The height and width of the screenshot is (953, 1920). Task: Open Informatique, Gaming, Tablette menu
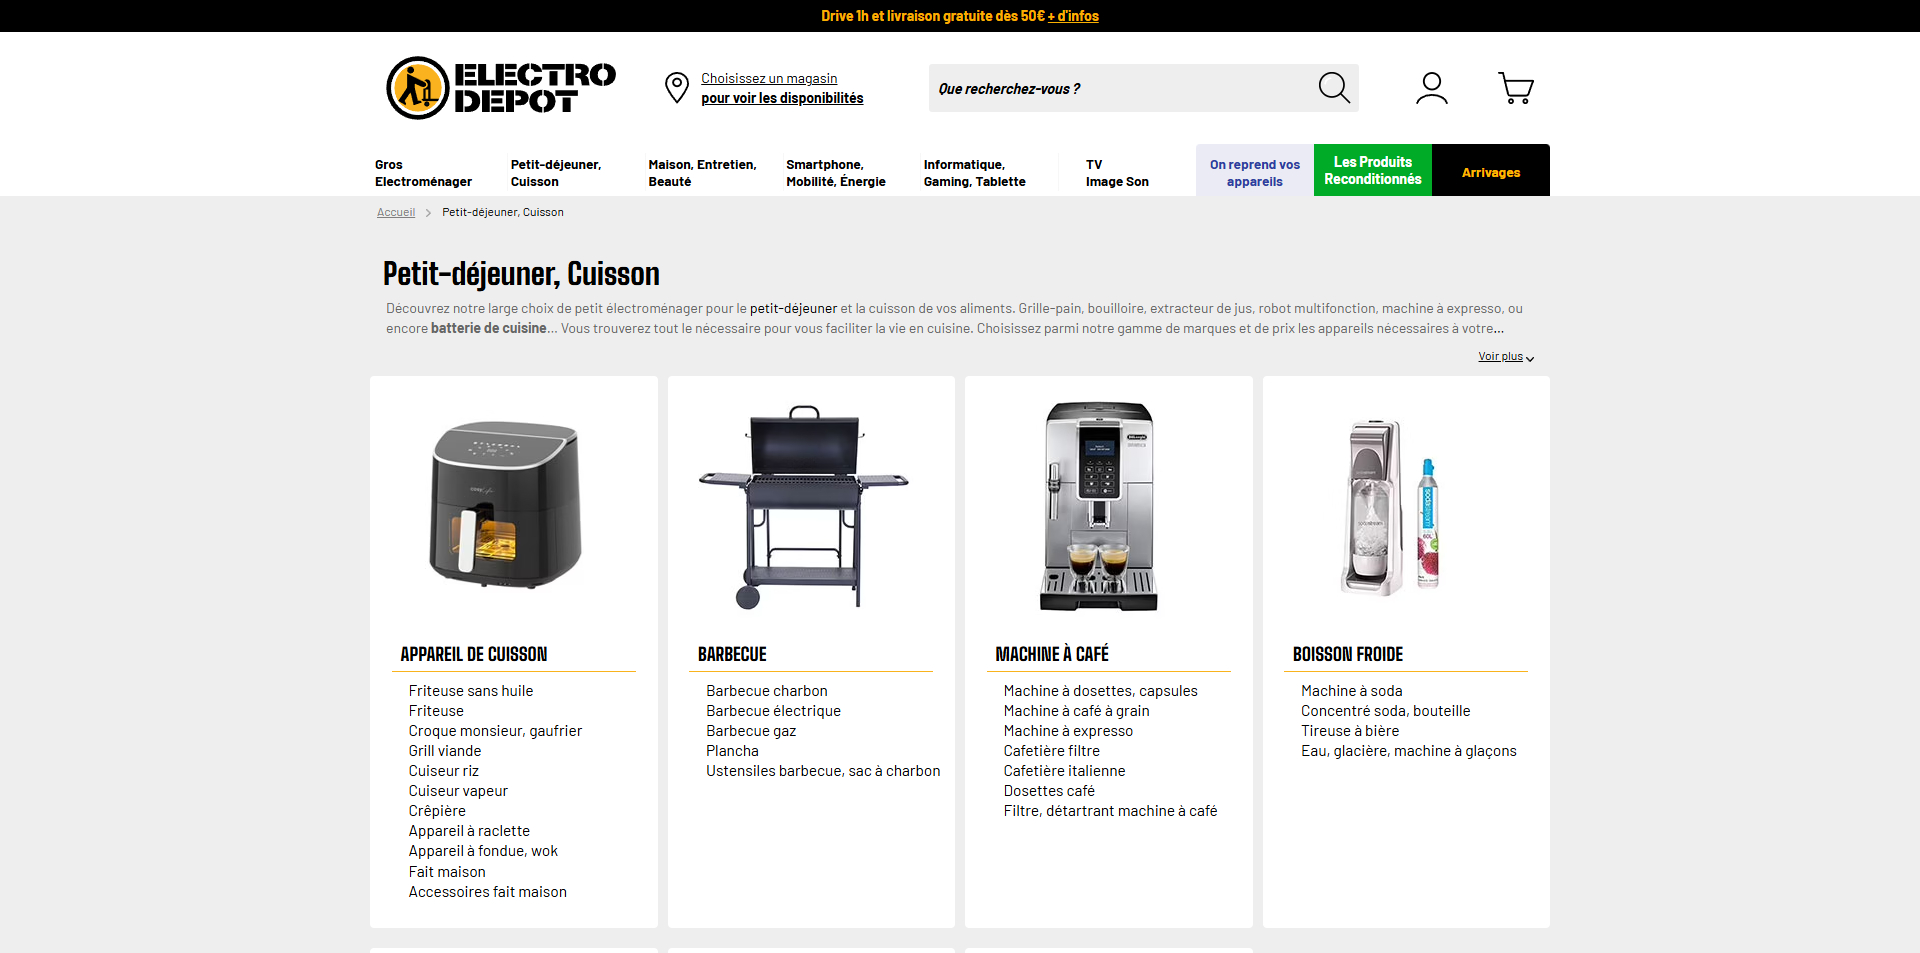tap(975, 173)
